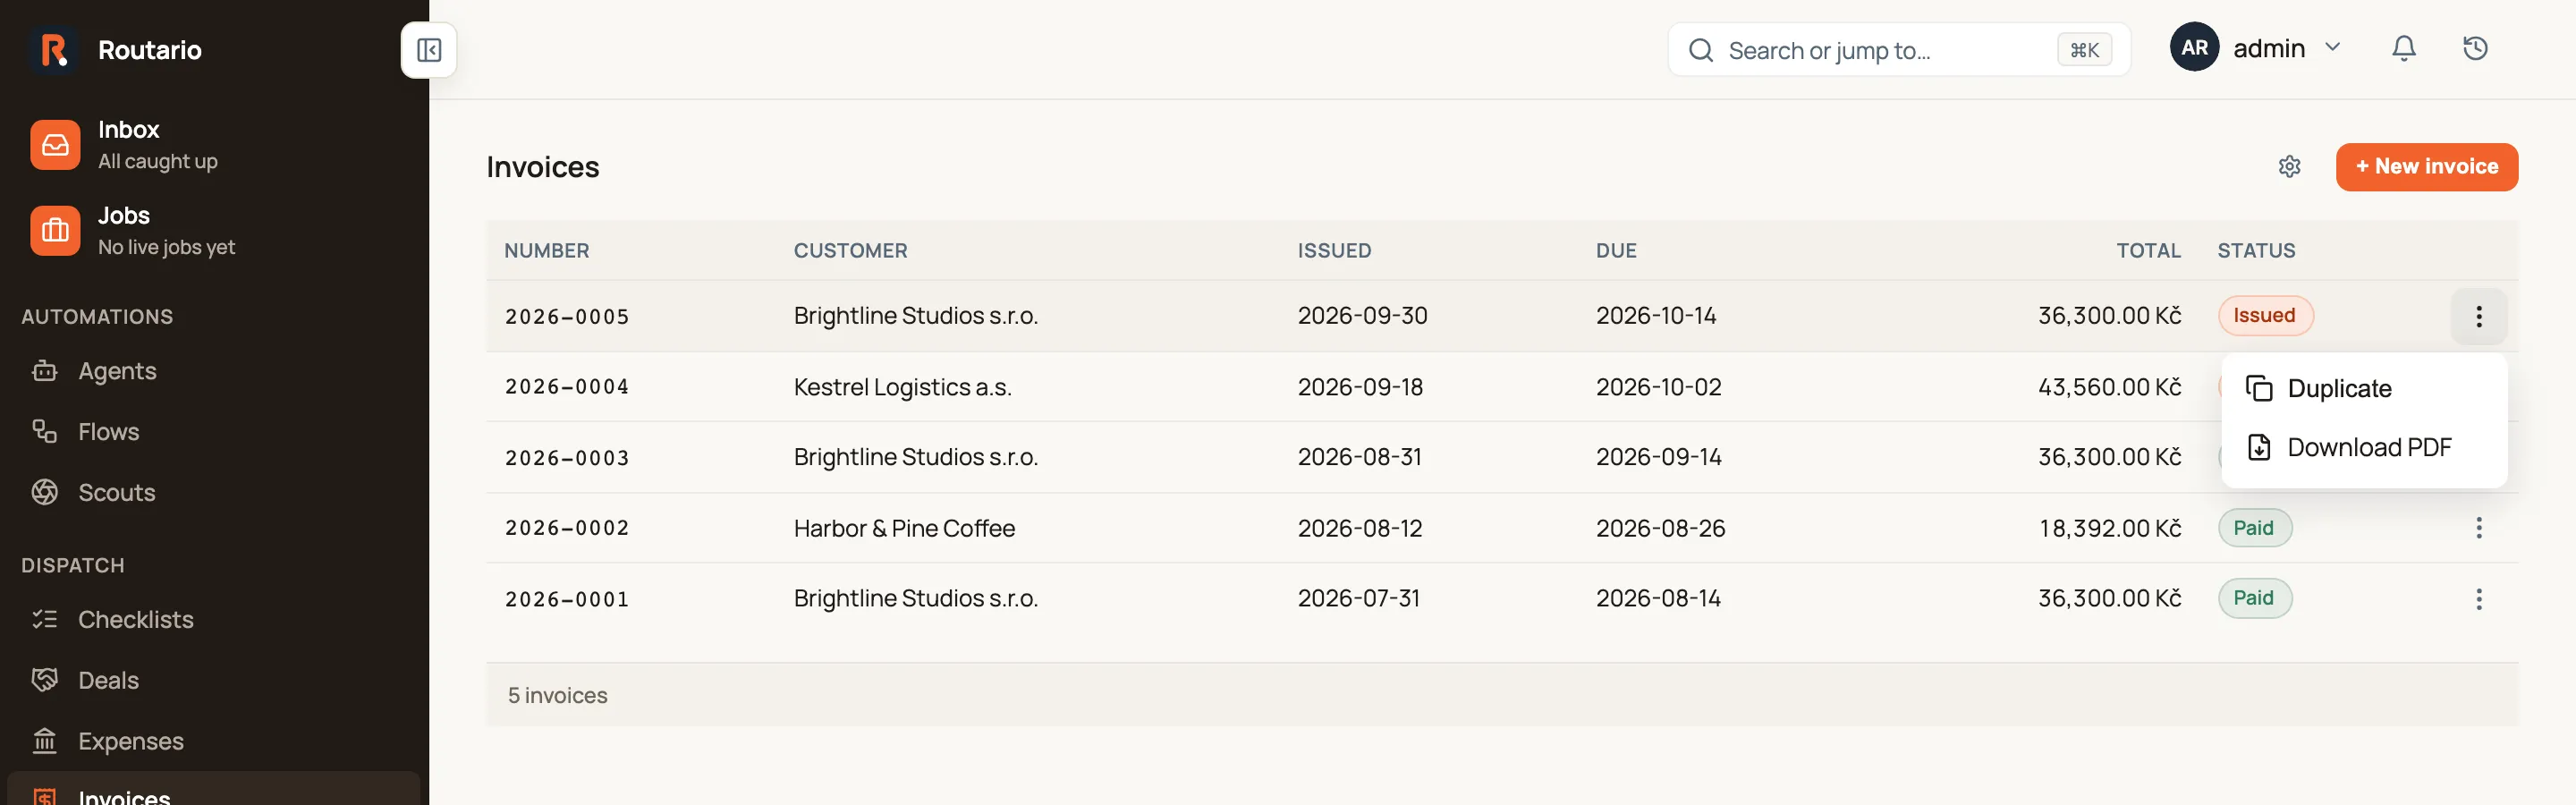
Task: Choose Download PDF from the context menu
Action: pyautogui.click(x=2363, y=447)
